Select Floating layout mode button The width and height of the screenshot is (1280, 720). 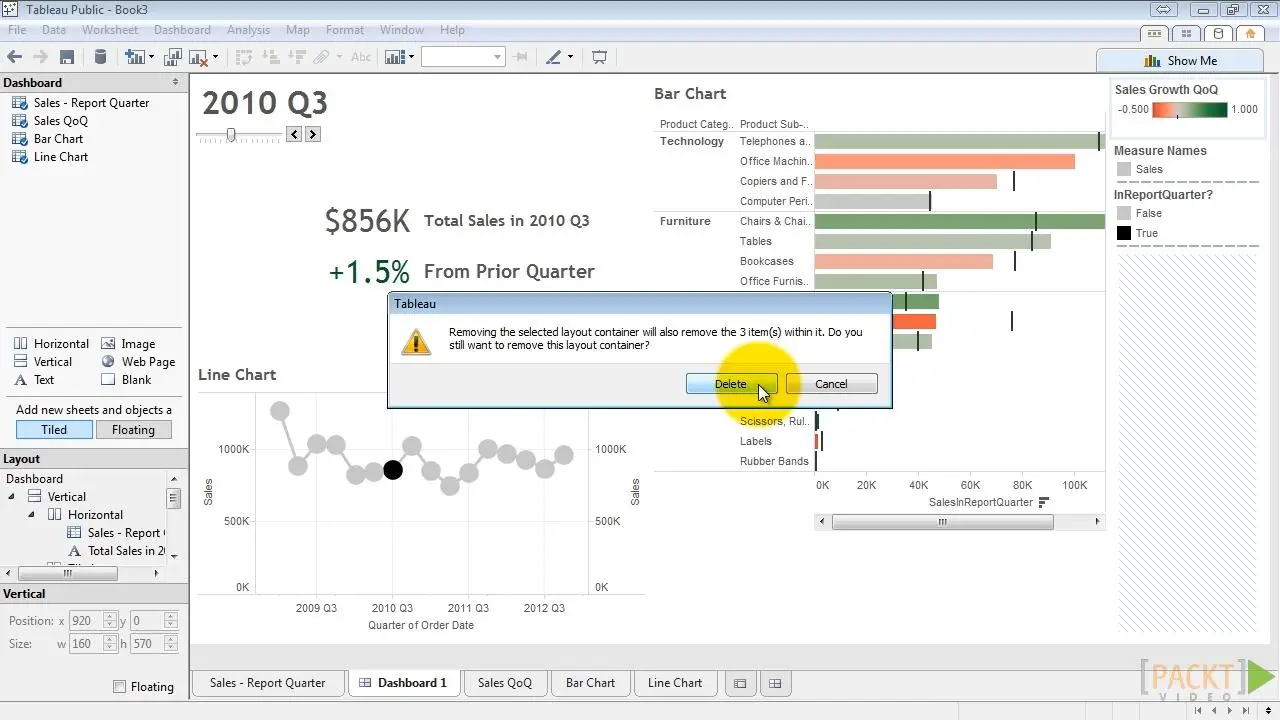tap(133, 429)
